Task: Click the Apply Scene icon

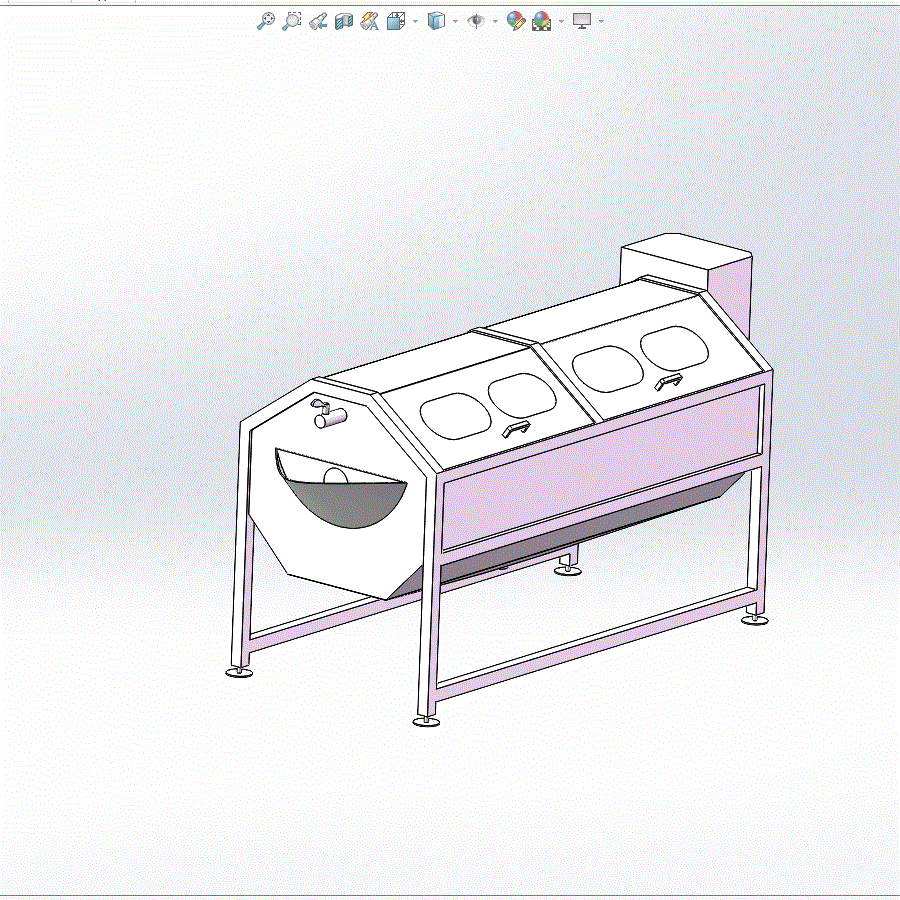Action: [541, 22]
